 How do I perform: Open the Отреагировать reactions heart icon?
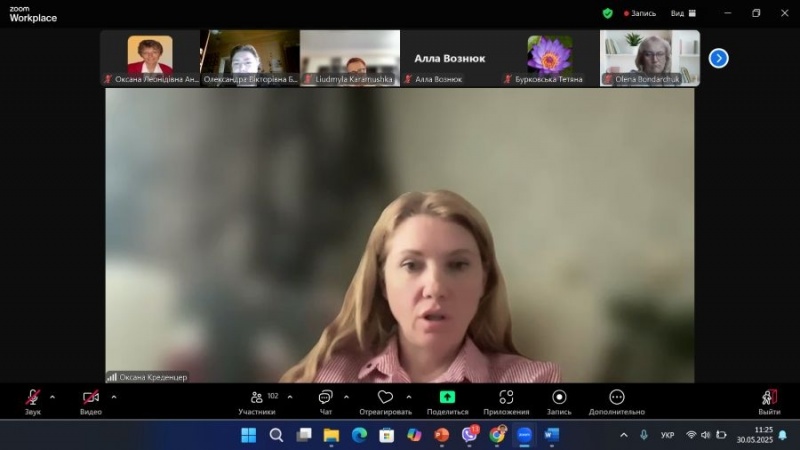point(385,398)
